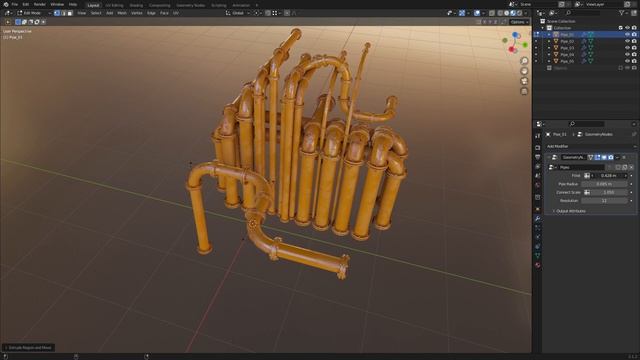Enable vertex select mode
This screenshot has width=640, height=360.
(x=57, y=13)
